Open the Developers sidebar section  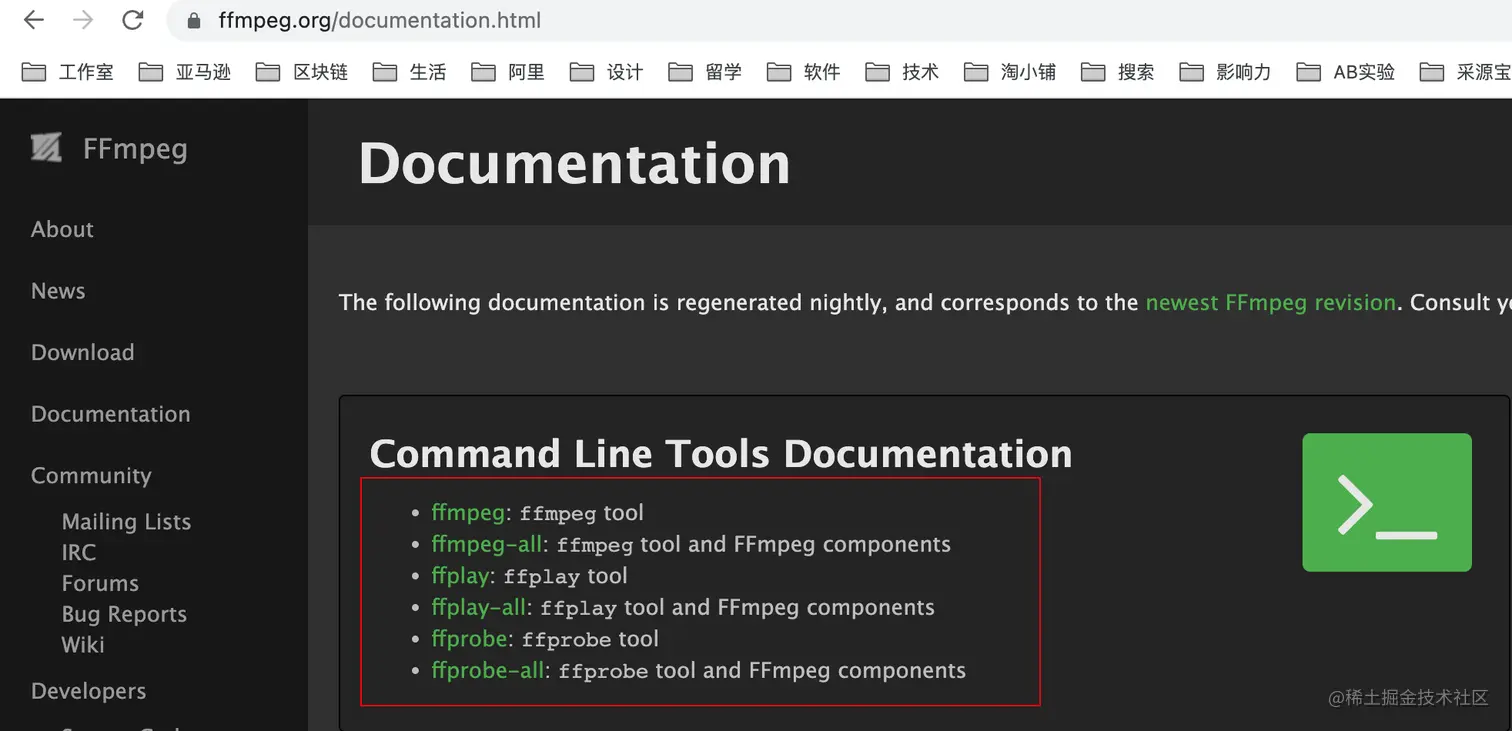88,691
